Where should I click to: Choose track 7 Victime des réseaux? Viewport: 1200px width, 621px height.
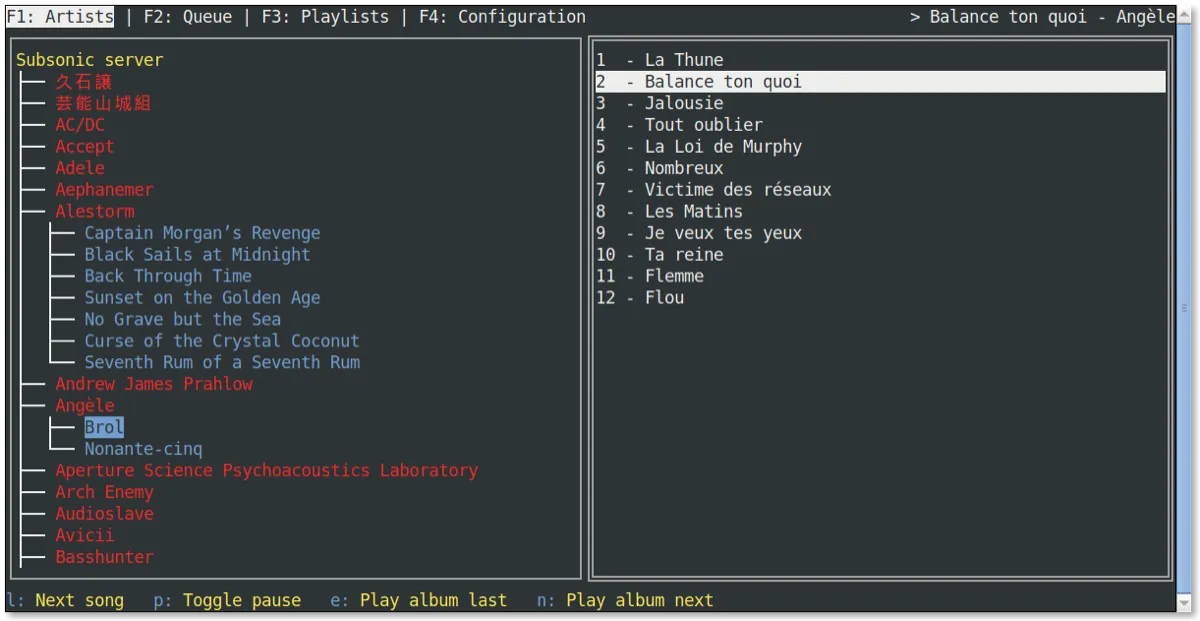[x=737, y=190]
